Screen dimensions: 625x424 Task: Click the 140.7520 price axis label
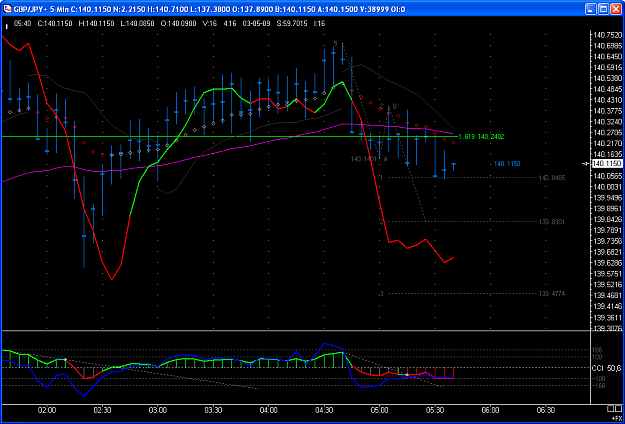(607, 35)
